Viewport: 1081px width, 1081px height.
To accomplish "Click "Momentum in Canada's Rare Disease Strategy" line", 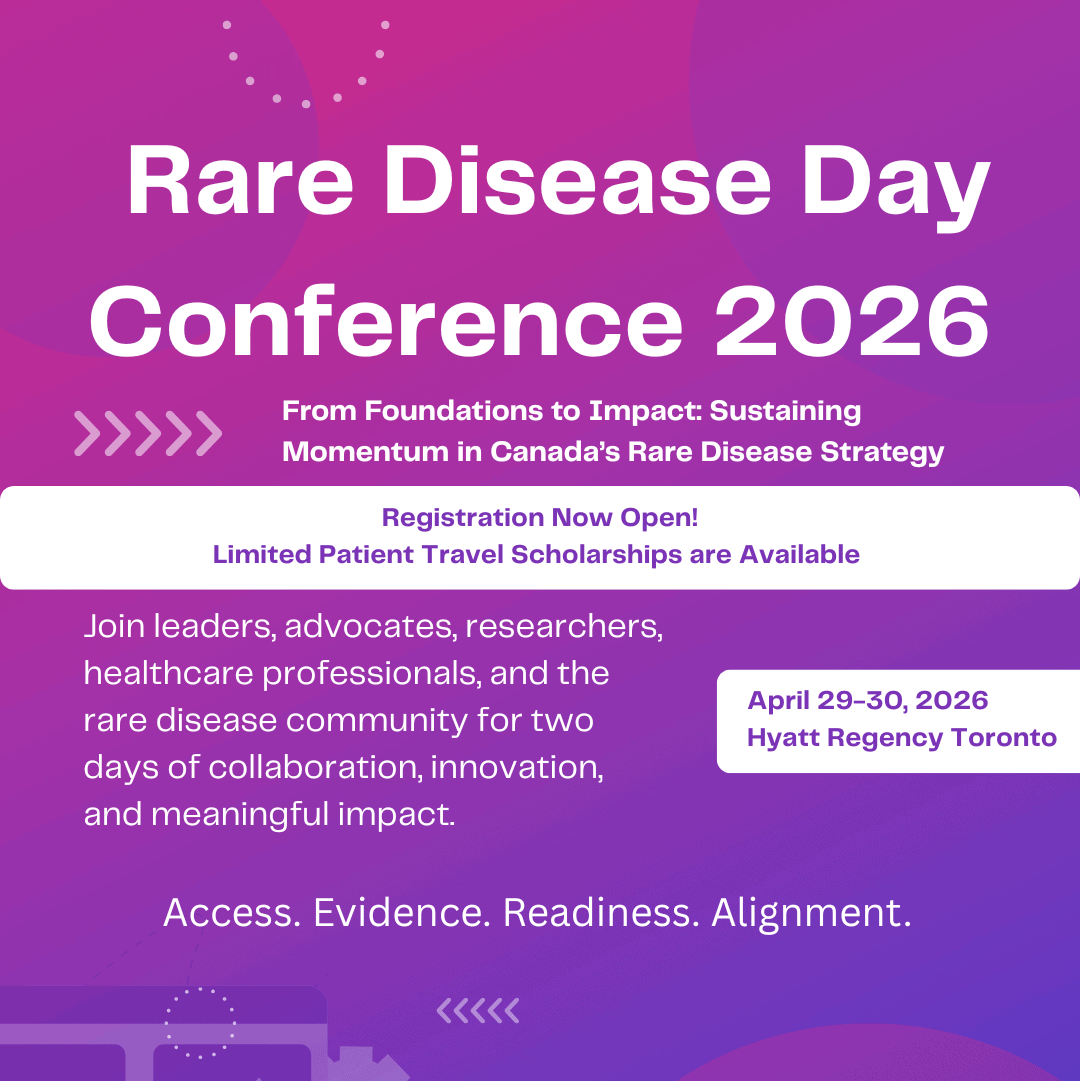I will [613, 452].
